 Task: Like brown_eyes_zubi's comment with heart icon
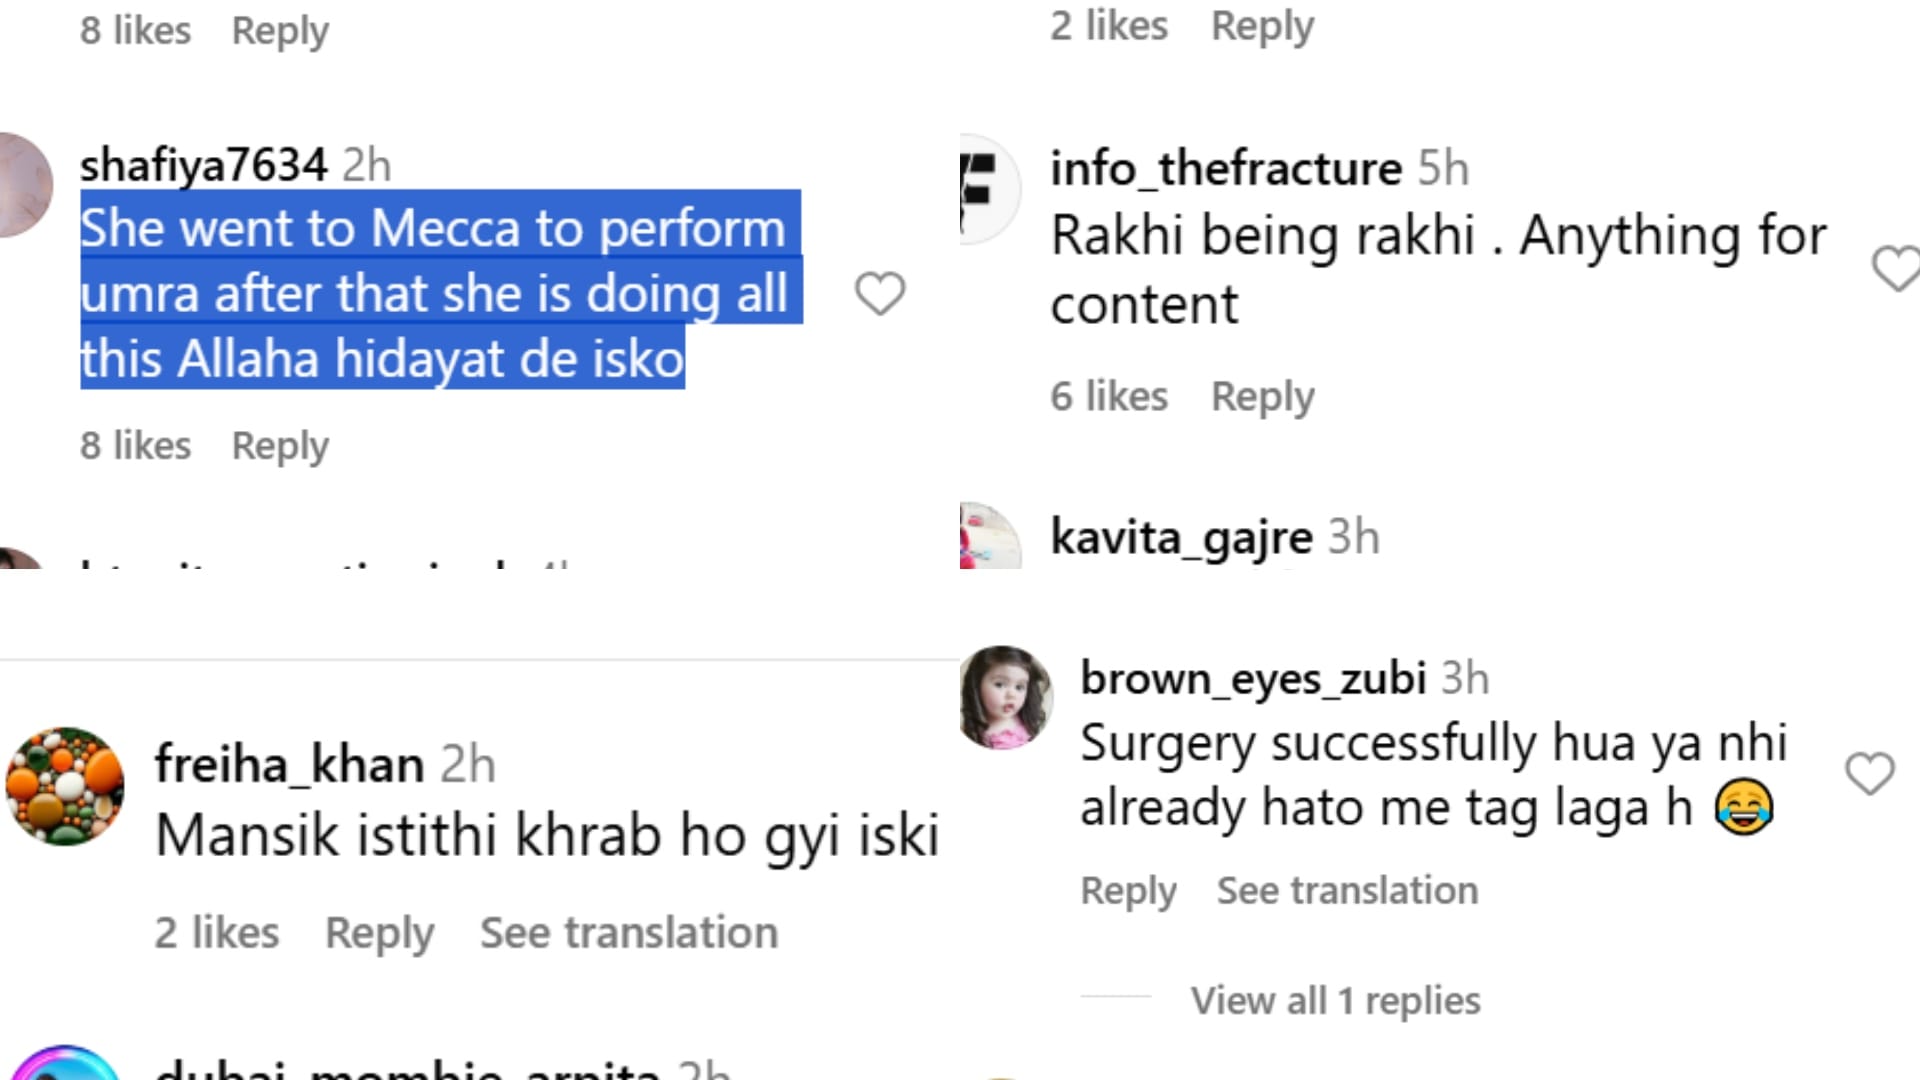point(1870,774)
